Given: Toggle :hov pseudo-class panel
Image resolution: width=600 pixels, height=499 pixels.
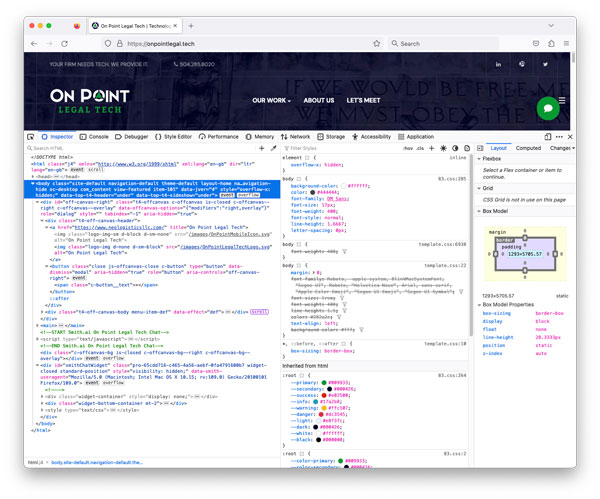Looking at the screenshot, I should tap(408, 147).
